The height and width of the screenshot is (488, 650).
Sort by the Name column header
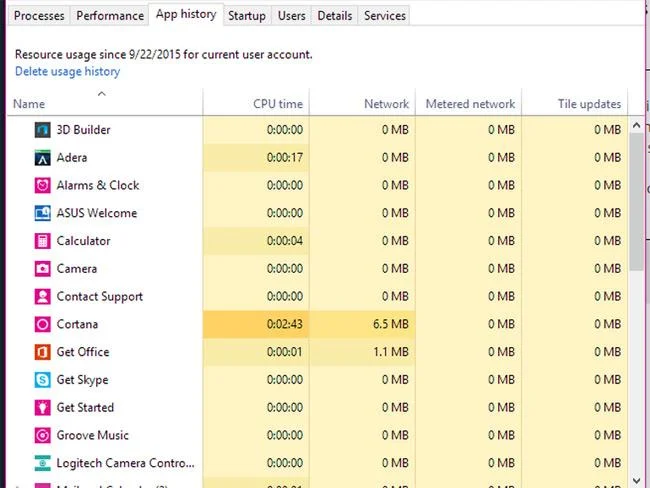point(105,102)
